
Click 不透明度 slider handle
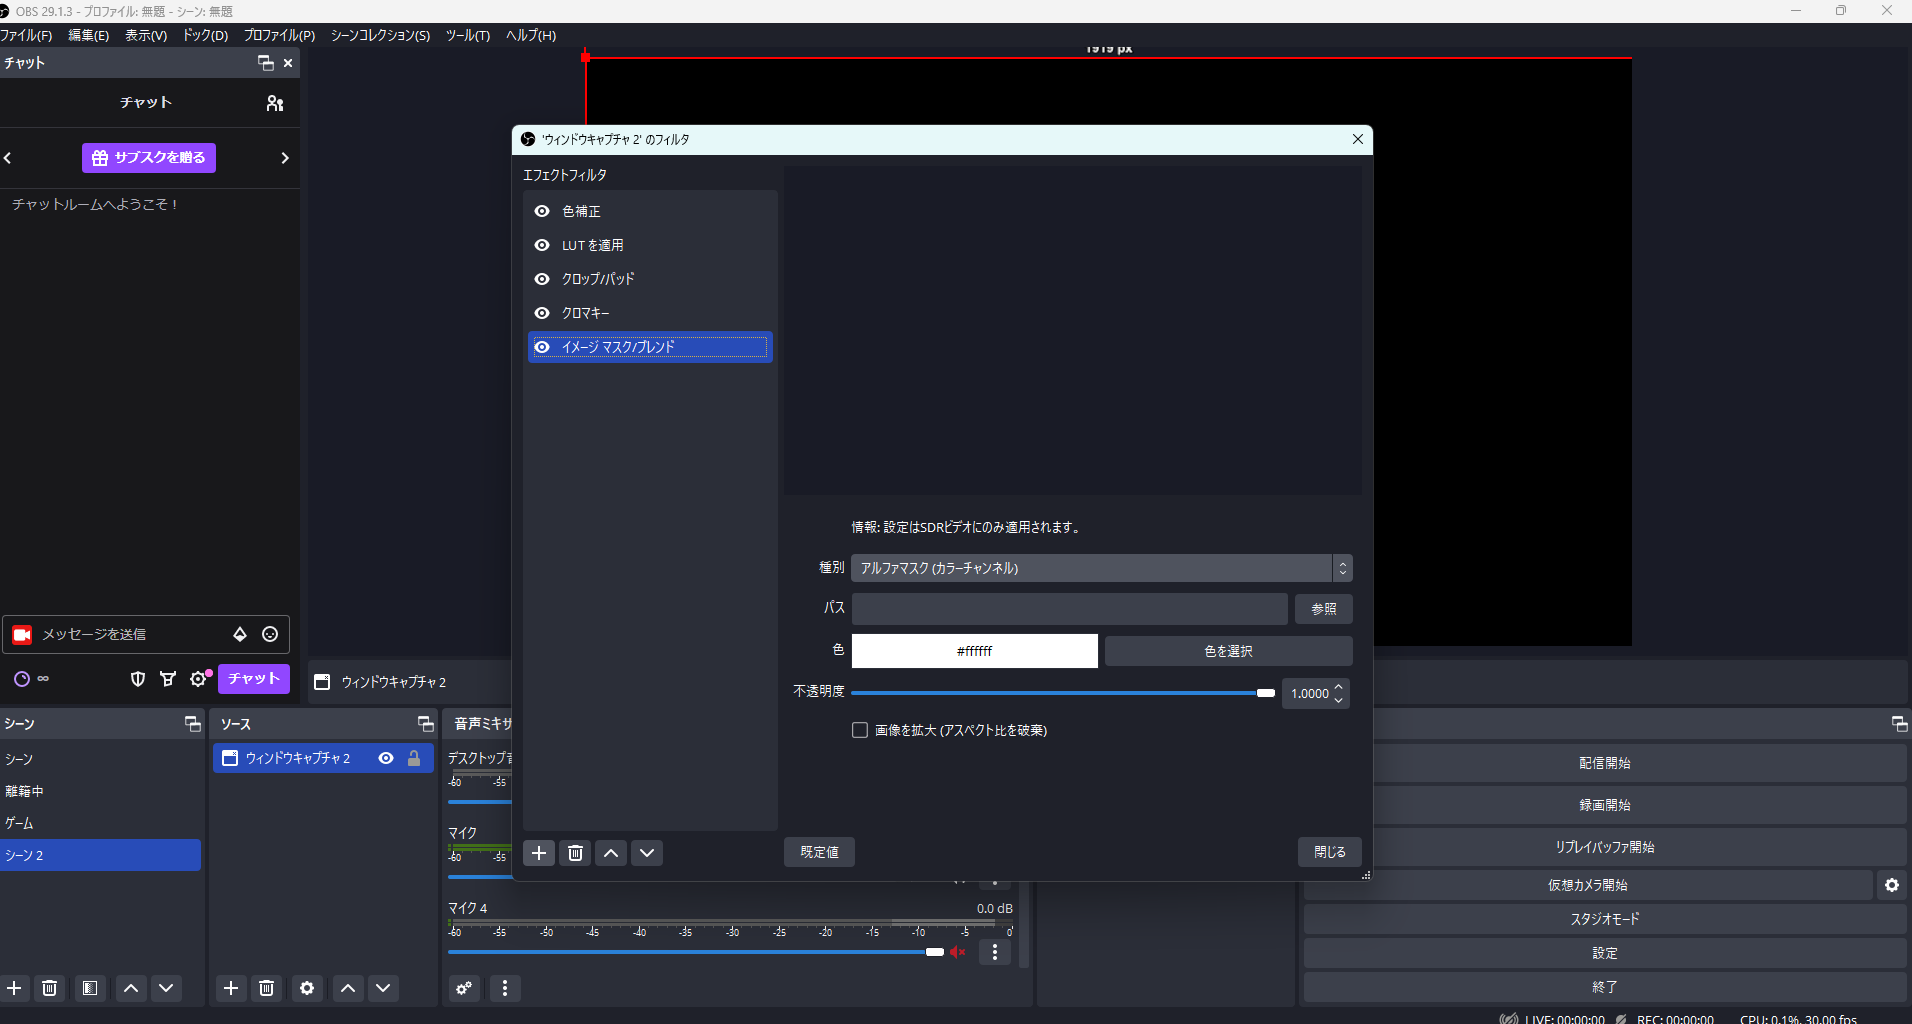[x=1266, y=693]
